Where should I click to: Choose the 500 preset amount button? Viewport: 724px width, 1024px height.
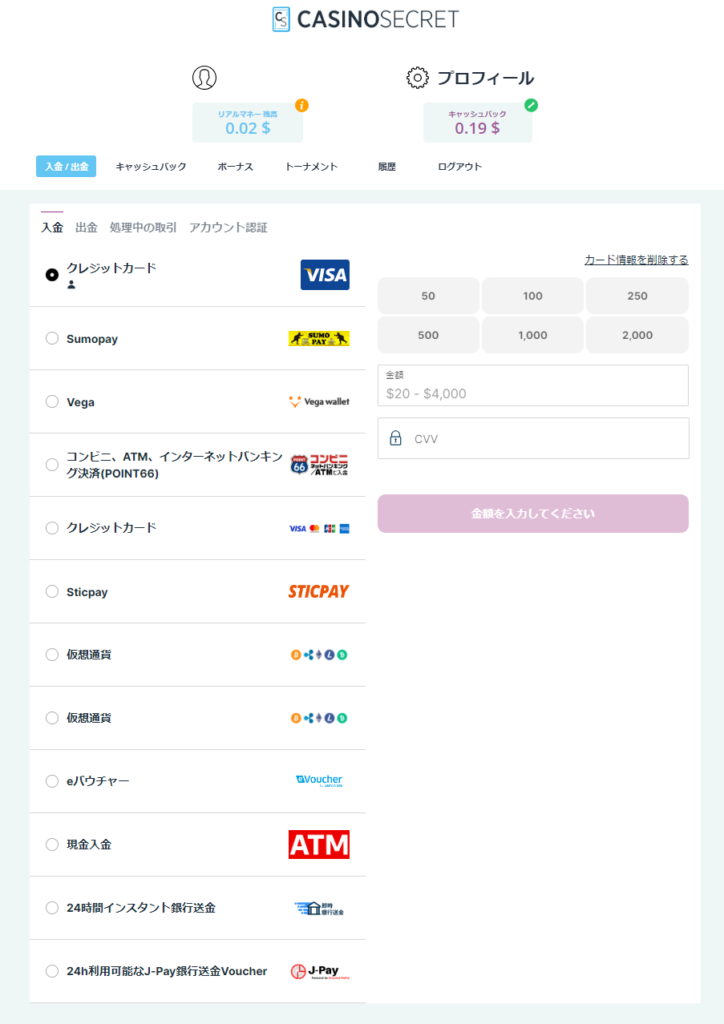click(428, 335)
